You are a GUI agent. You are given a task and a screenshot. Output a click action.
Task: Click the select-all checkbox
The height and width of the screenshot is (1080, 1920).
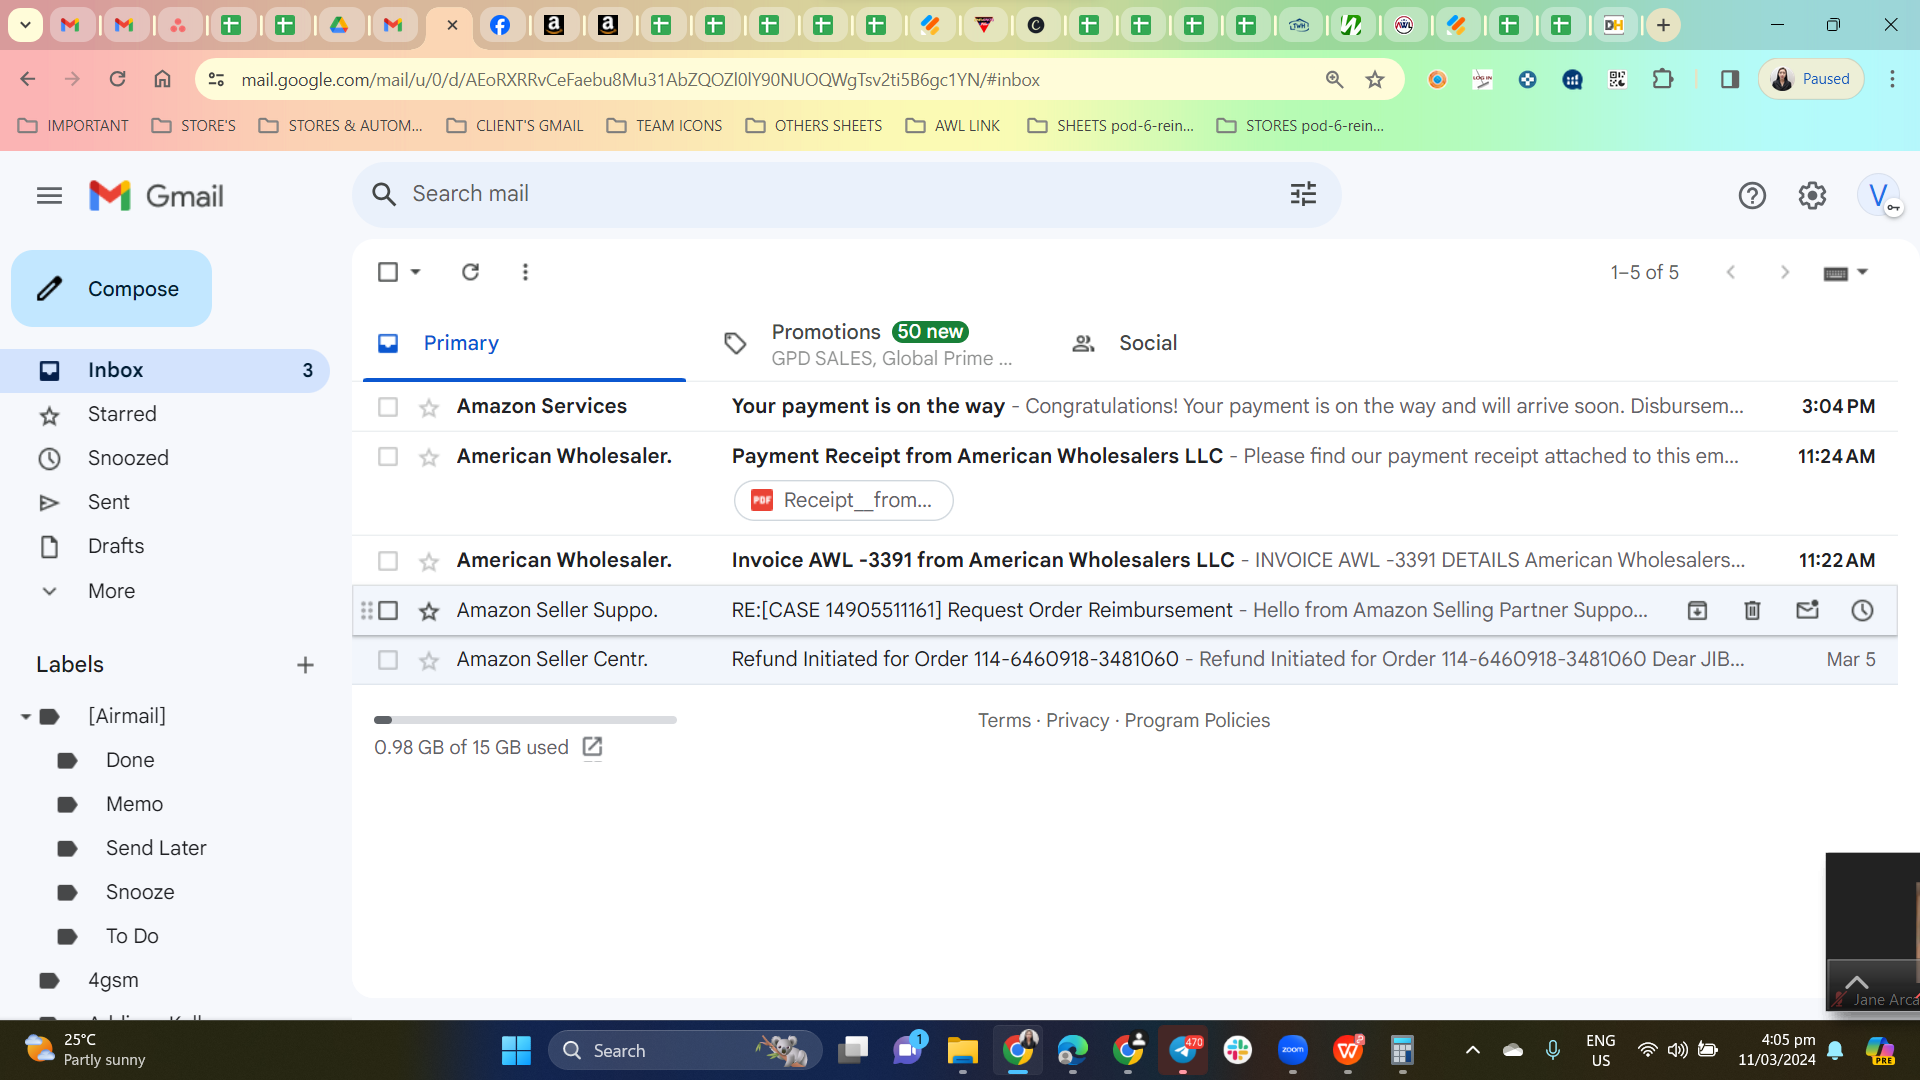[x=388, y=272]
